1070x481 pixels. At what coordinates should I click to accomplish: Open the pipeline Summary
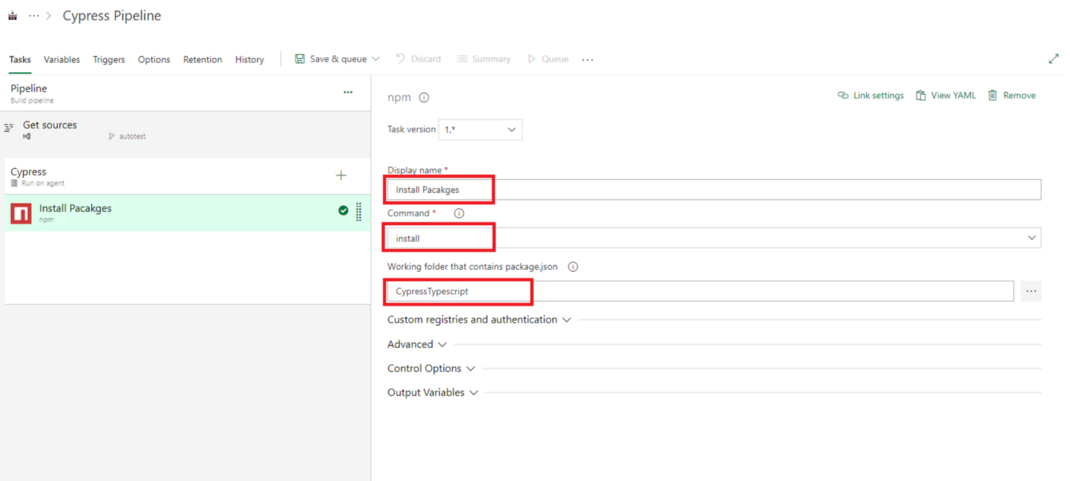tap(483, 59)
